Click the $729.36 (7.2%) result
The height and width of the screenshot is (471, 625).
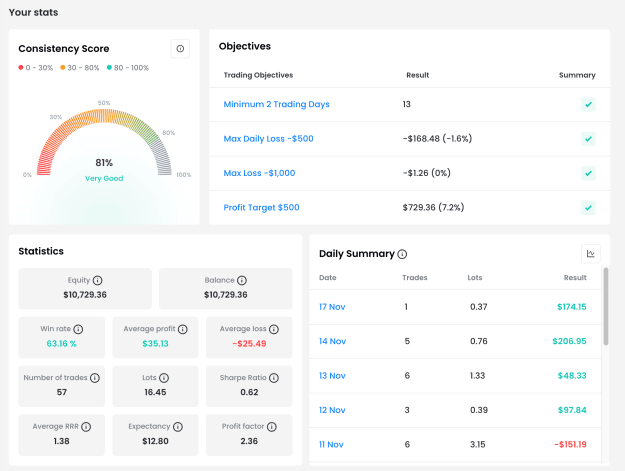pyautogui.click(x=433, y=207)
